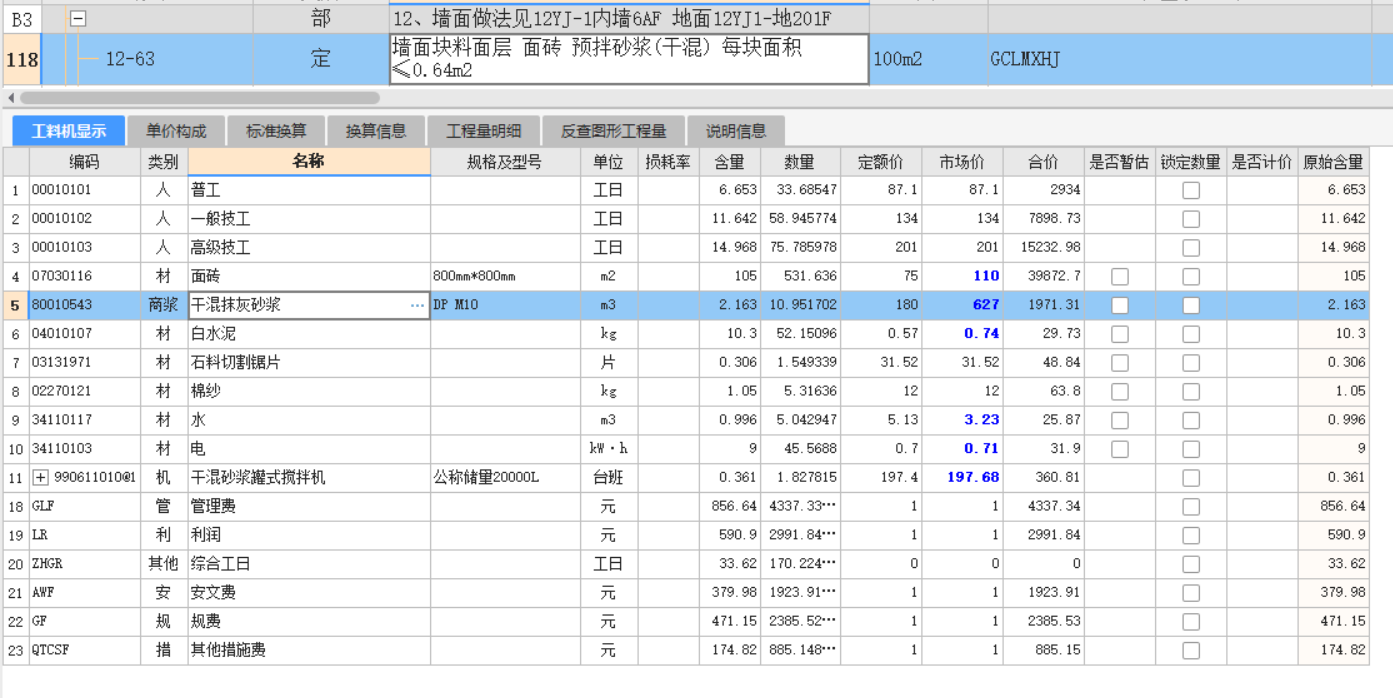This screenshot has width=1393, height=698.
Task: Check 锁定数量 for the 安文费 row
Action: pyautogui.click(x=1191, y=593)
